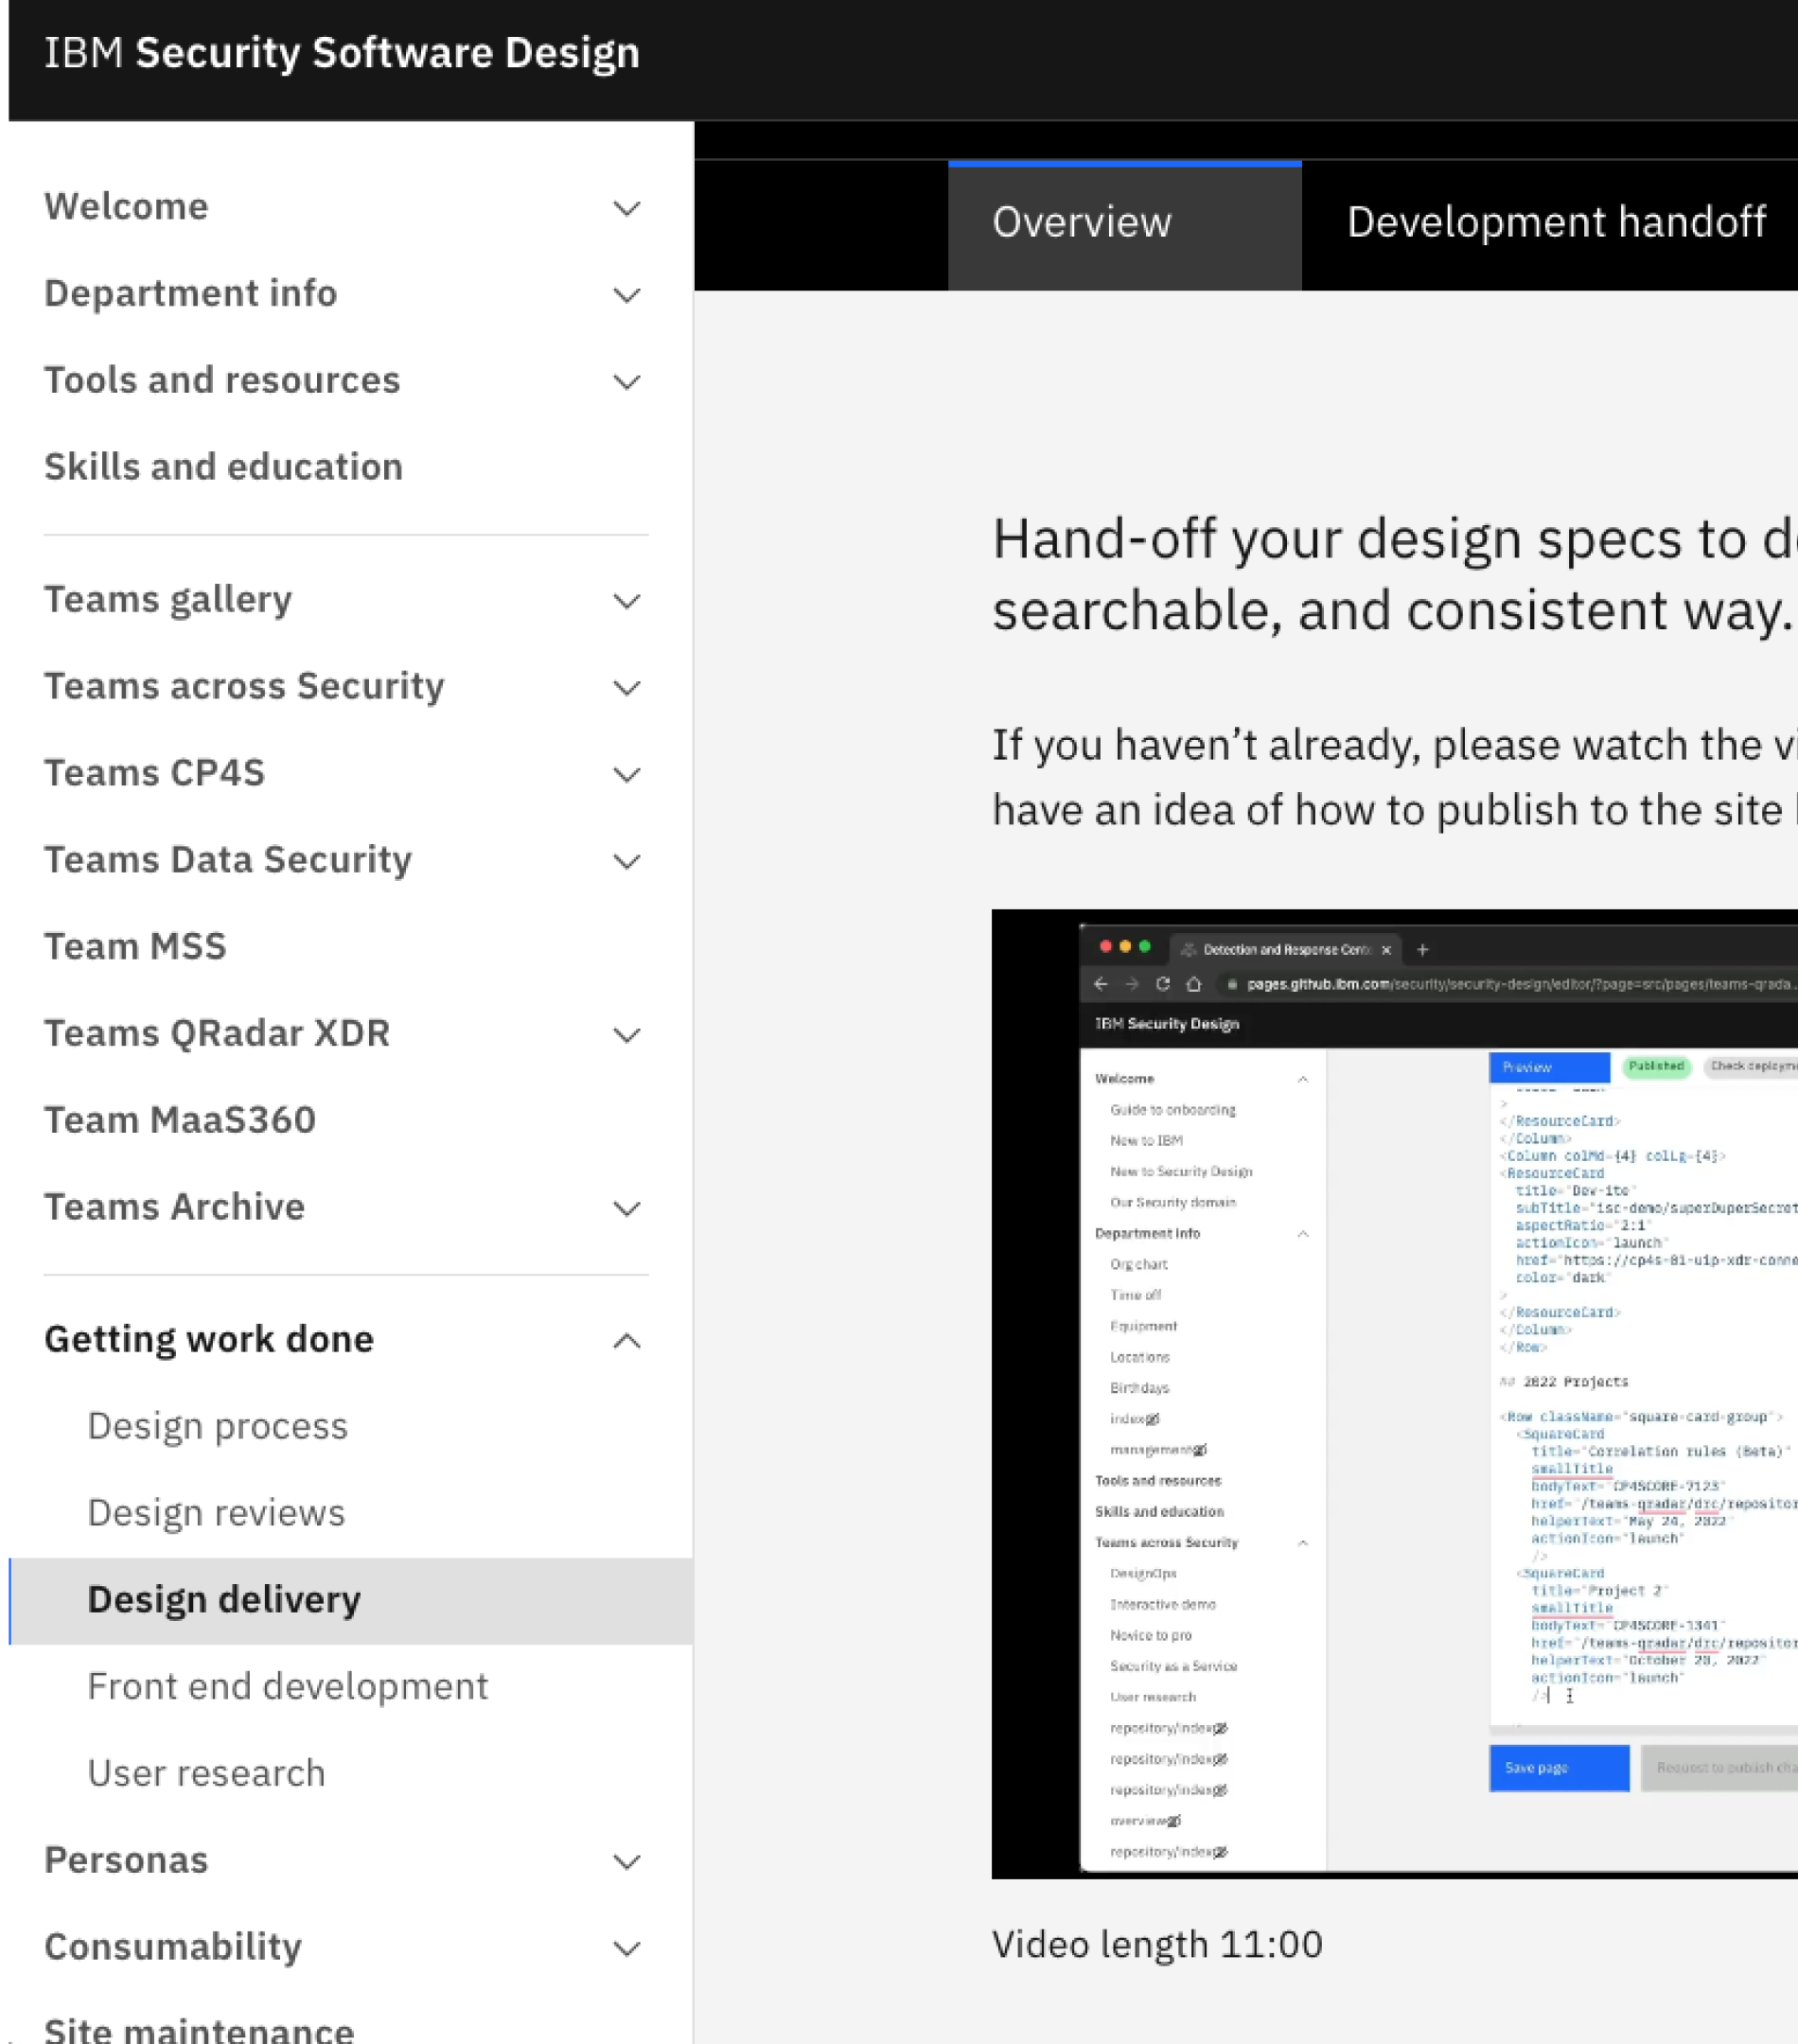The width and height of the screenshot is (1798, 2044).
Task: Expand the Personas chevron
Action: 626,1862
